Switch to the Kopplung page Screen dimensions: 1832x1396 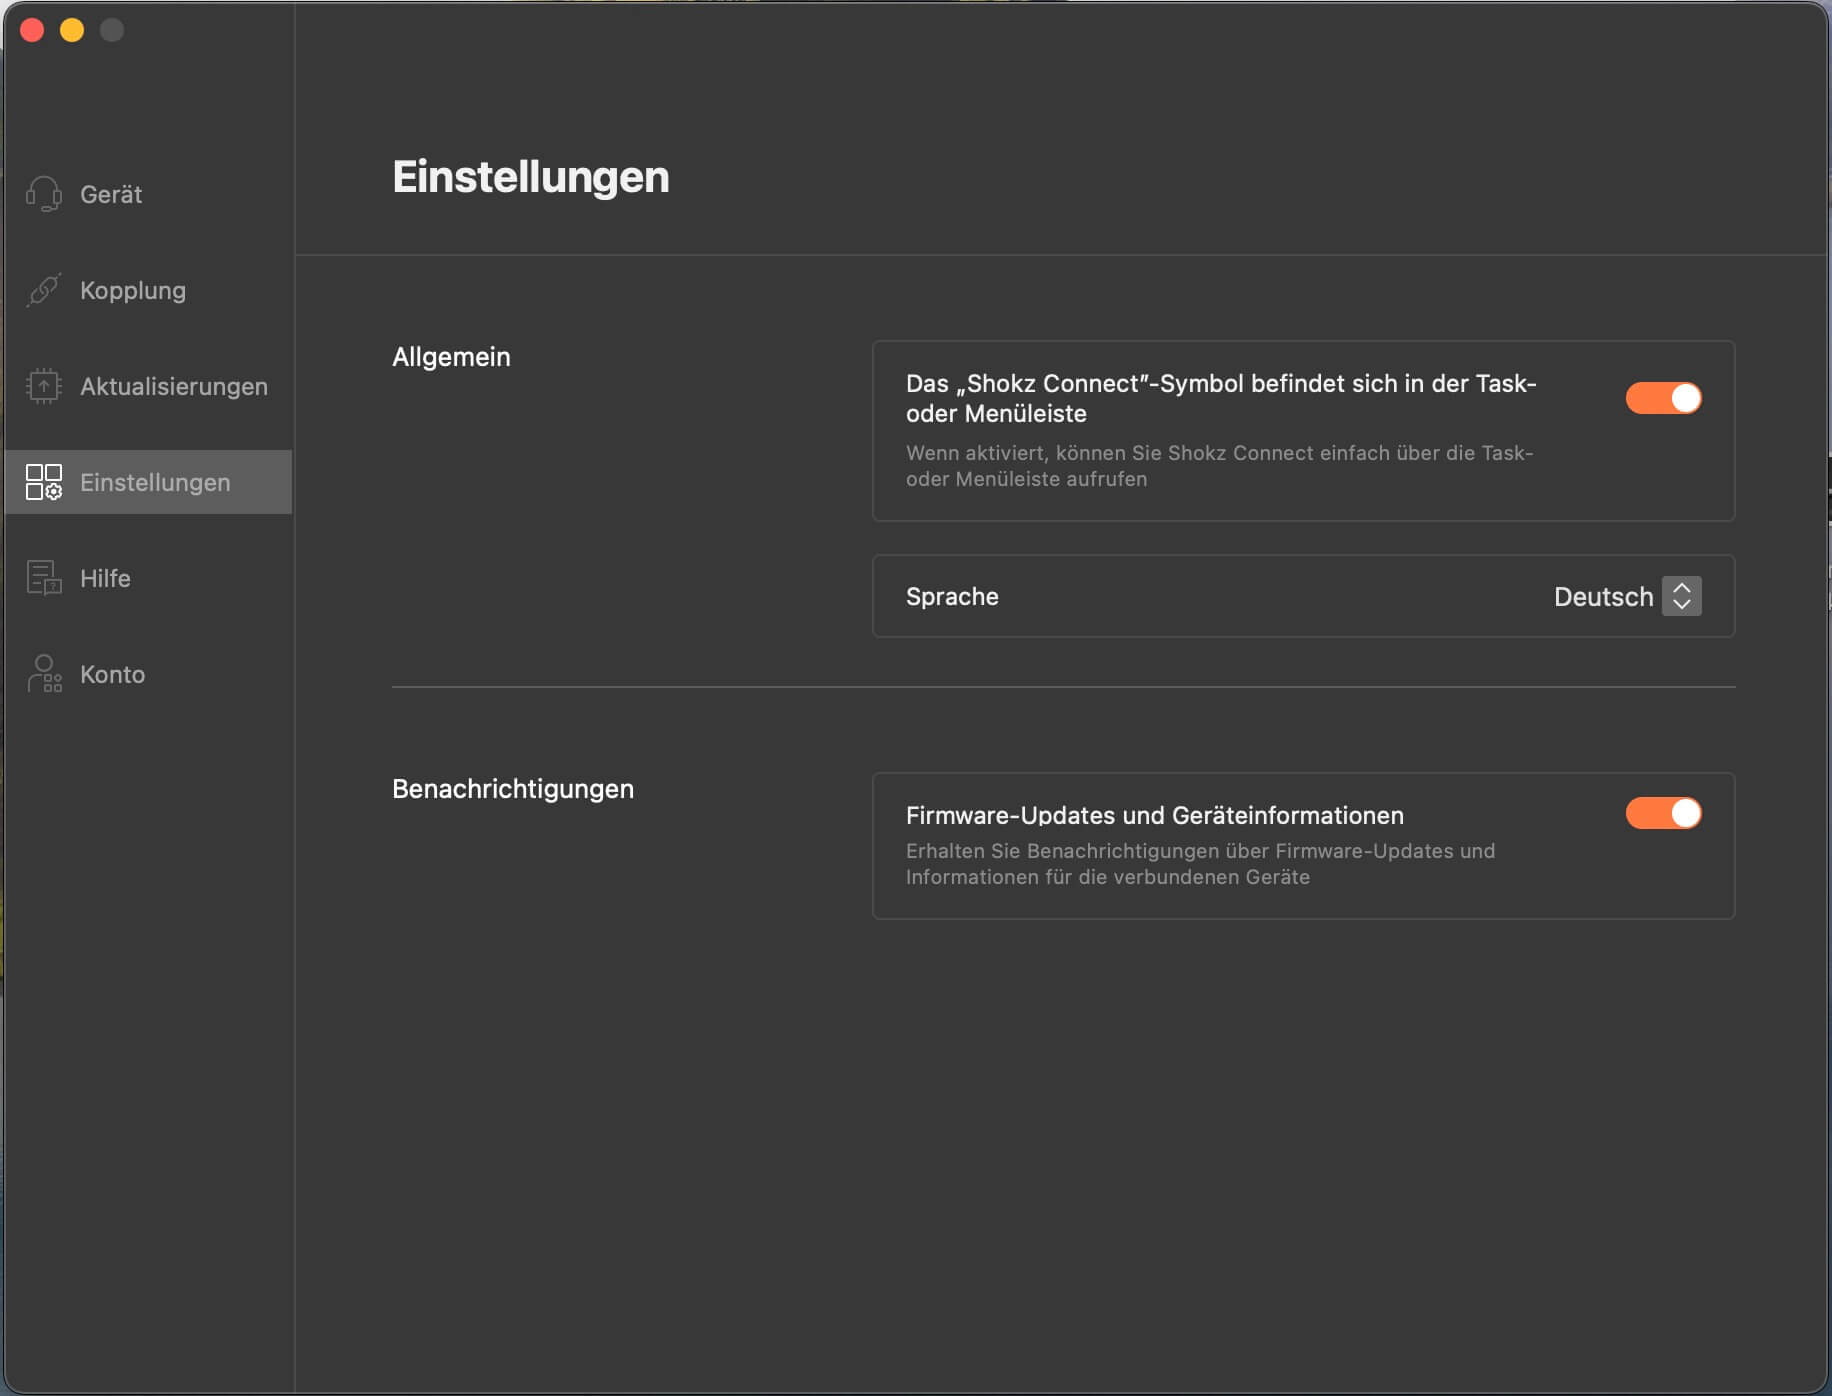(x=133, y=290)
